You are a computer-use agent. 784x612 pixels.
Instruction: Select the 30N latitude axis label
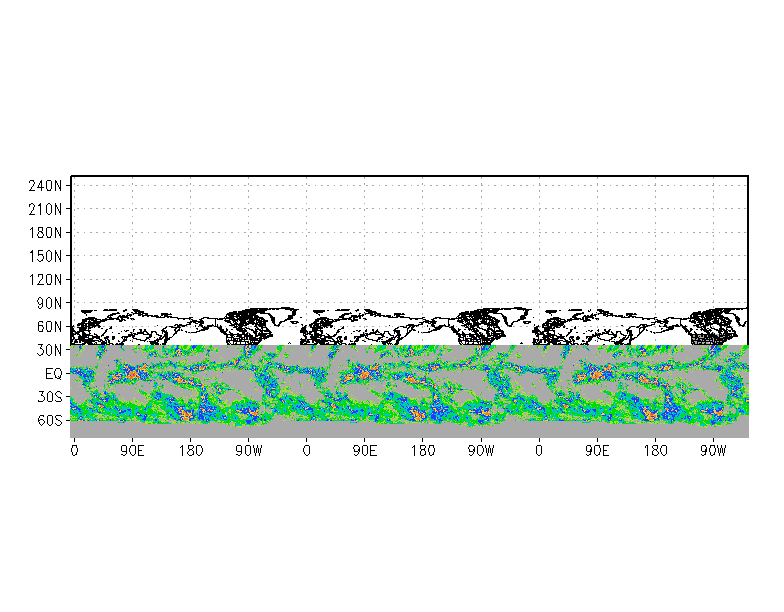49,350
